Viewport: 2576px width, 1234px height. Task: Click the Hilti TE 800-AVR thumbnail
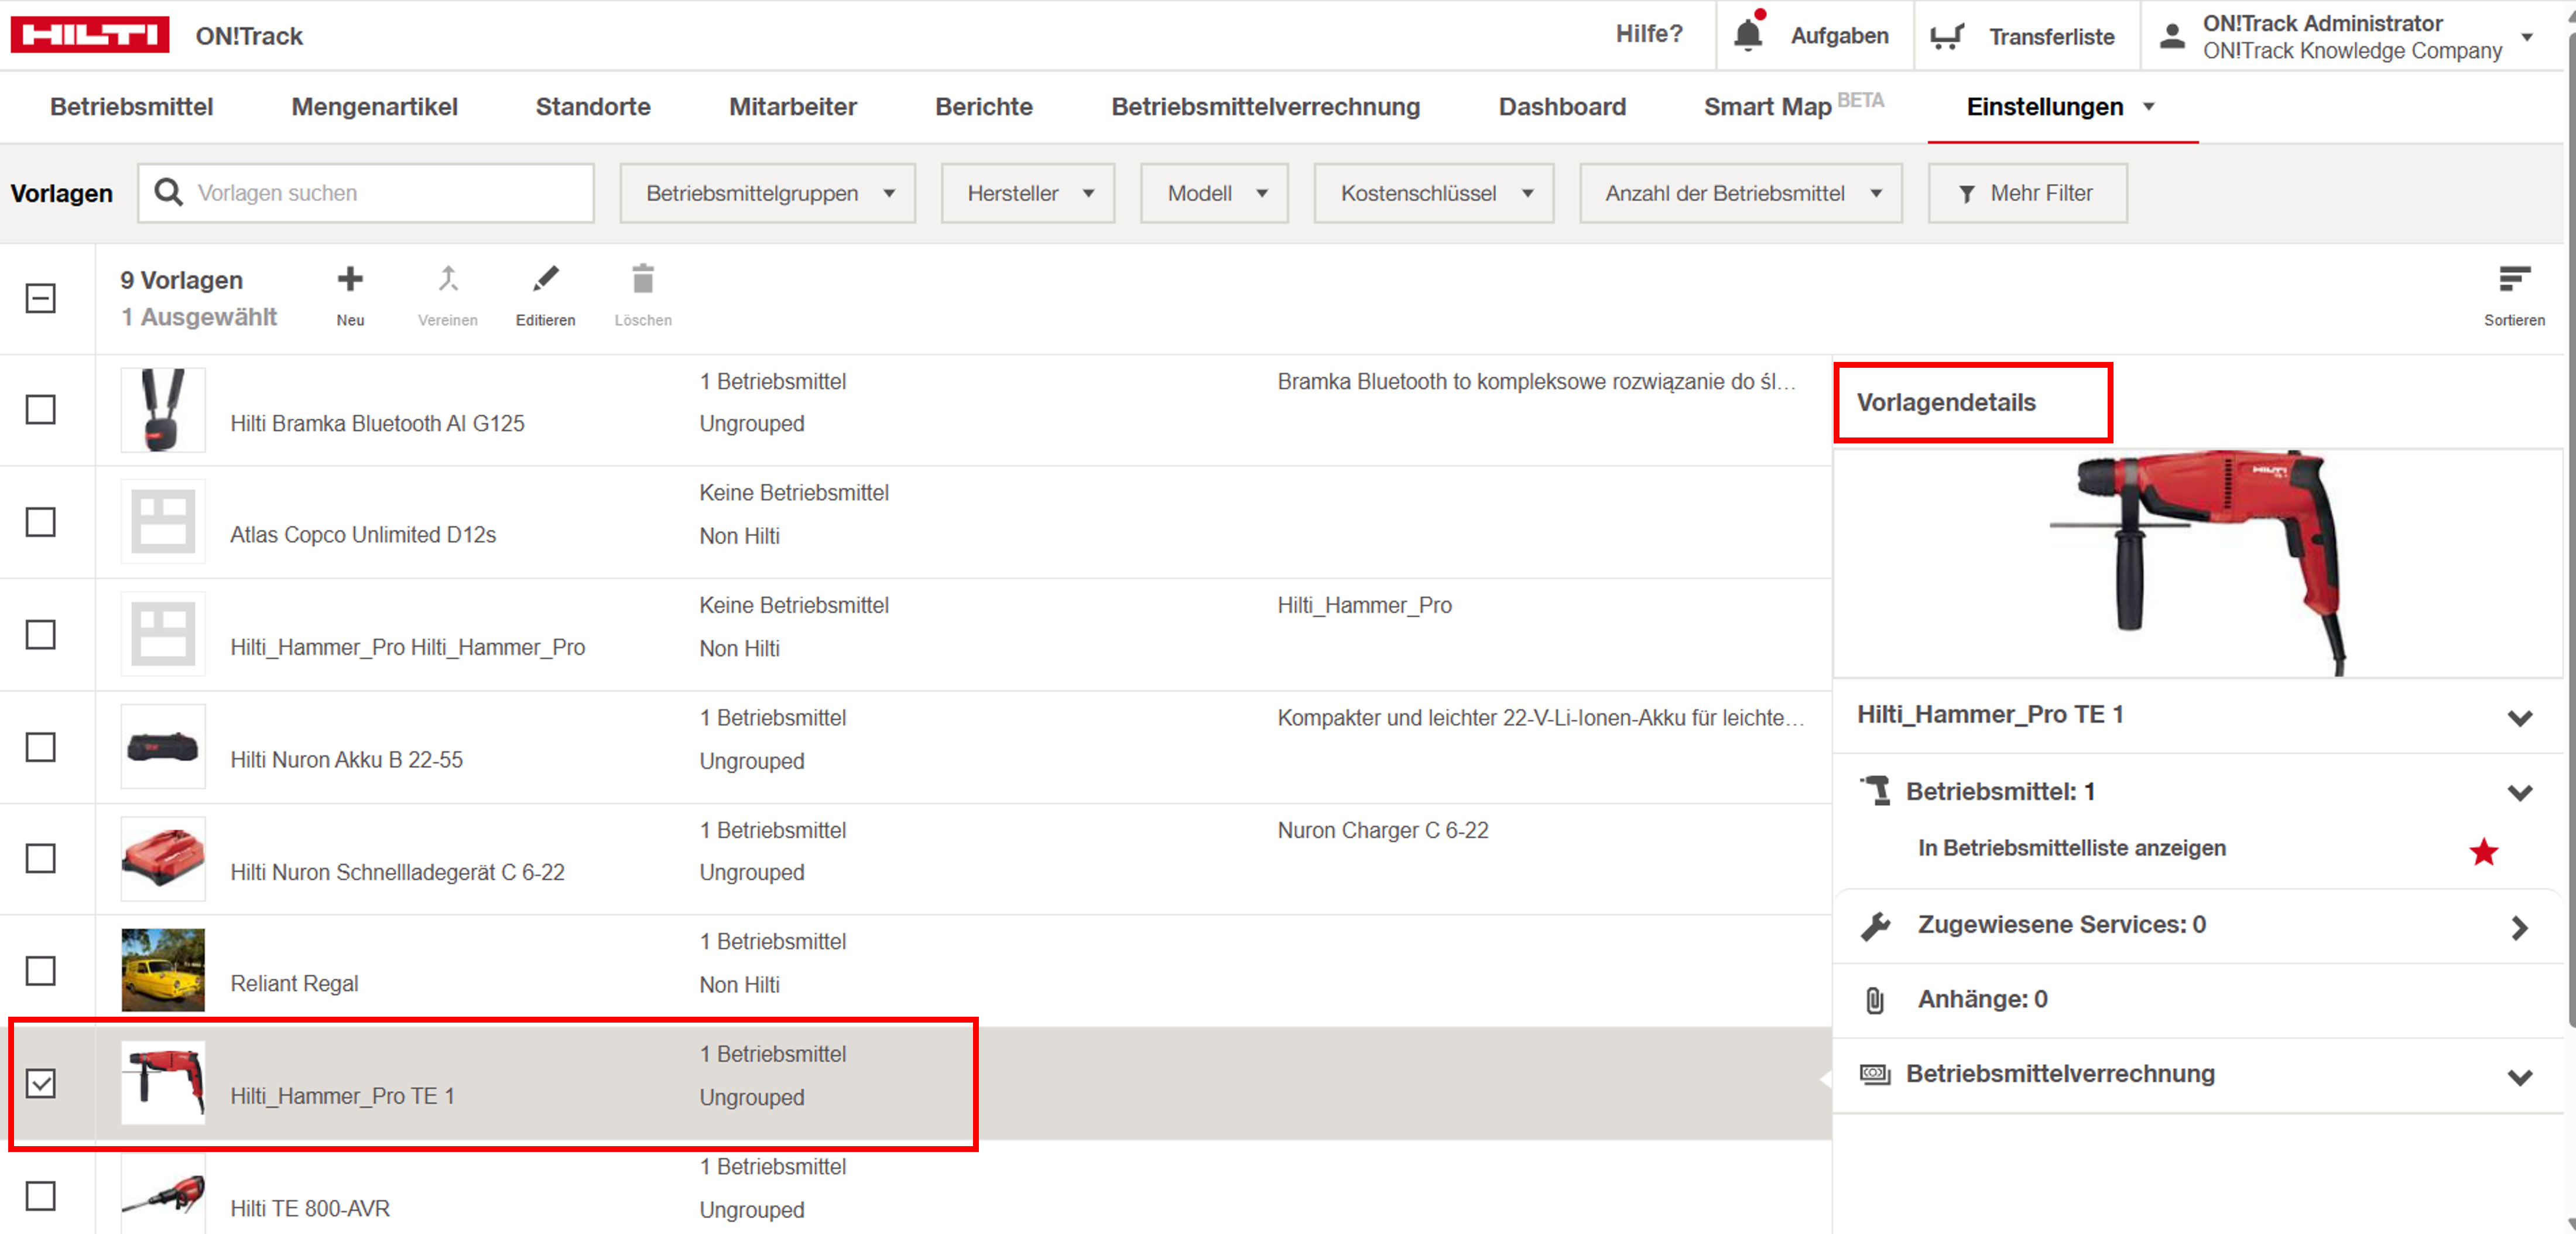pos(163,1194)
